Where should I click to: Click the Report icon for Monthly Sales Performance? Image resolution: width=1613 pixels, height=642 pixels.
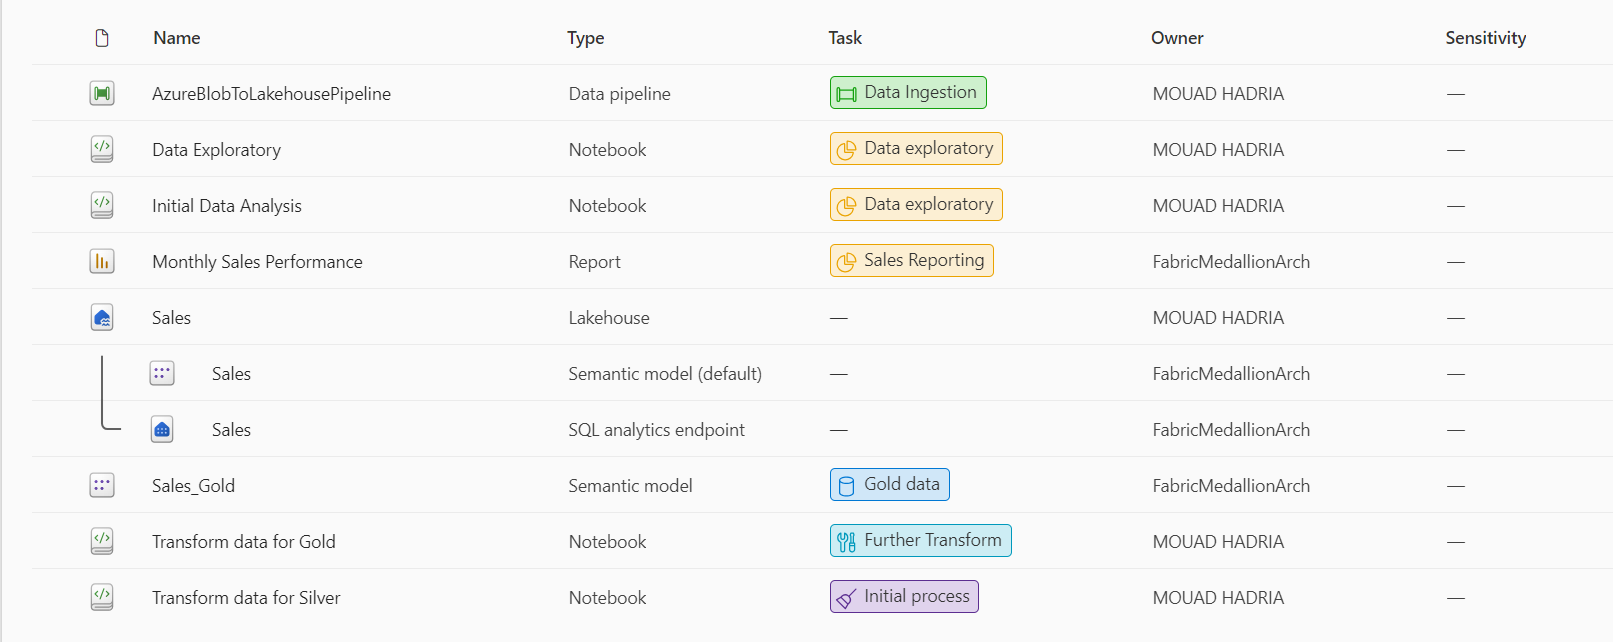(x=101, y=261)
